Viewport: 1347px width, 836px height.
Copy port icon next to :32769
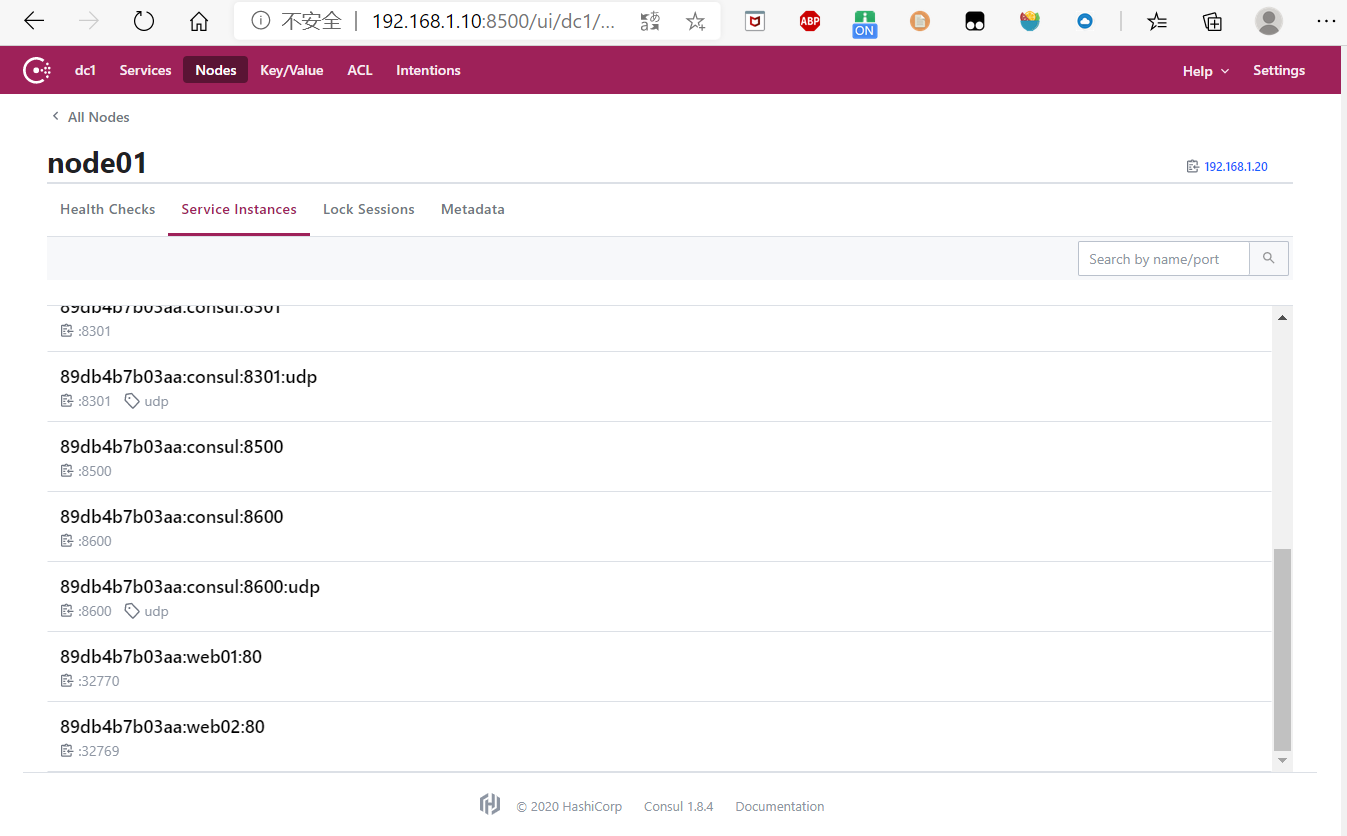click(67, 751)
